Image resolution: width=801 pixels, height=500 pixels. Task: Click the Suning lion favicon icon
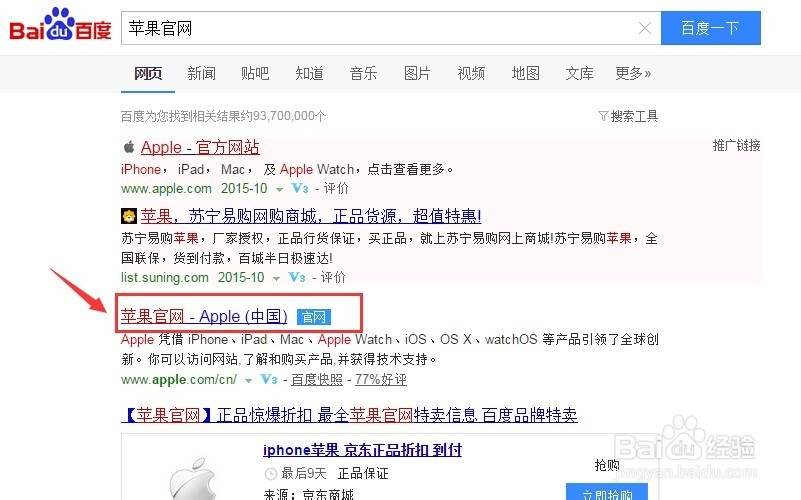click(x=129, y=216)
